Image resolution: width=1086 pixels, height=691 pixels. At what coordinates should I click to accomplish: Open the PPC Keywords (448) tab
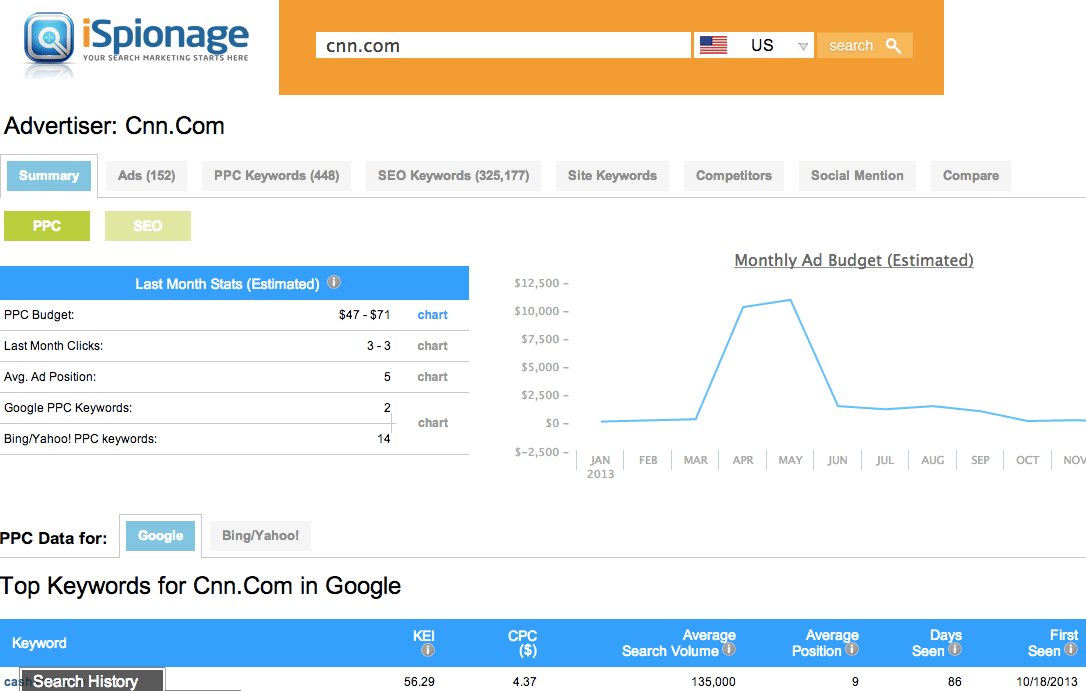pos(276,176)
